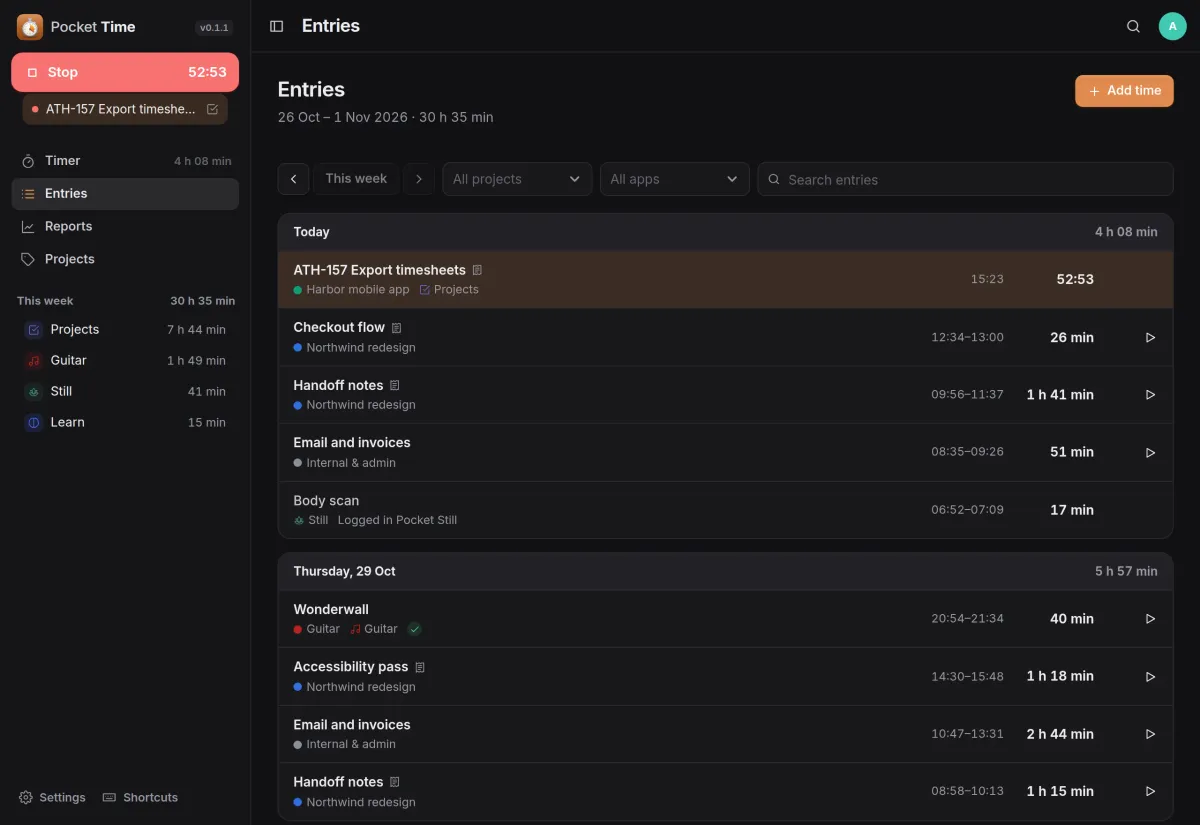Open the All projects dropdown
This screenshot has width=1200, height=825.
517,179
